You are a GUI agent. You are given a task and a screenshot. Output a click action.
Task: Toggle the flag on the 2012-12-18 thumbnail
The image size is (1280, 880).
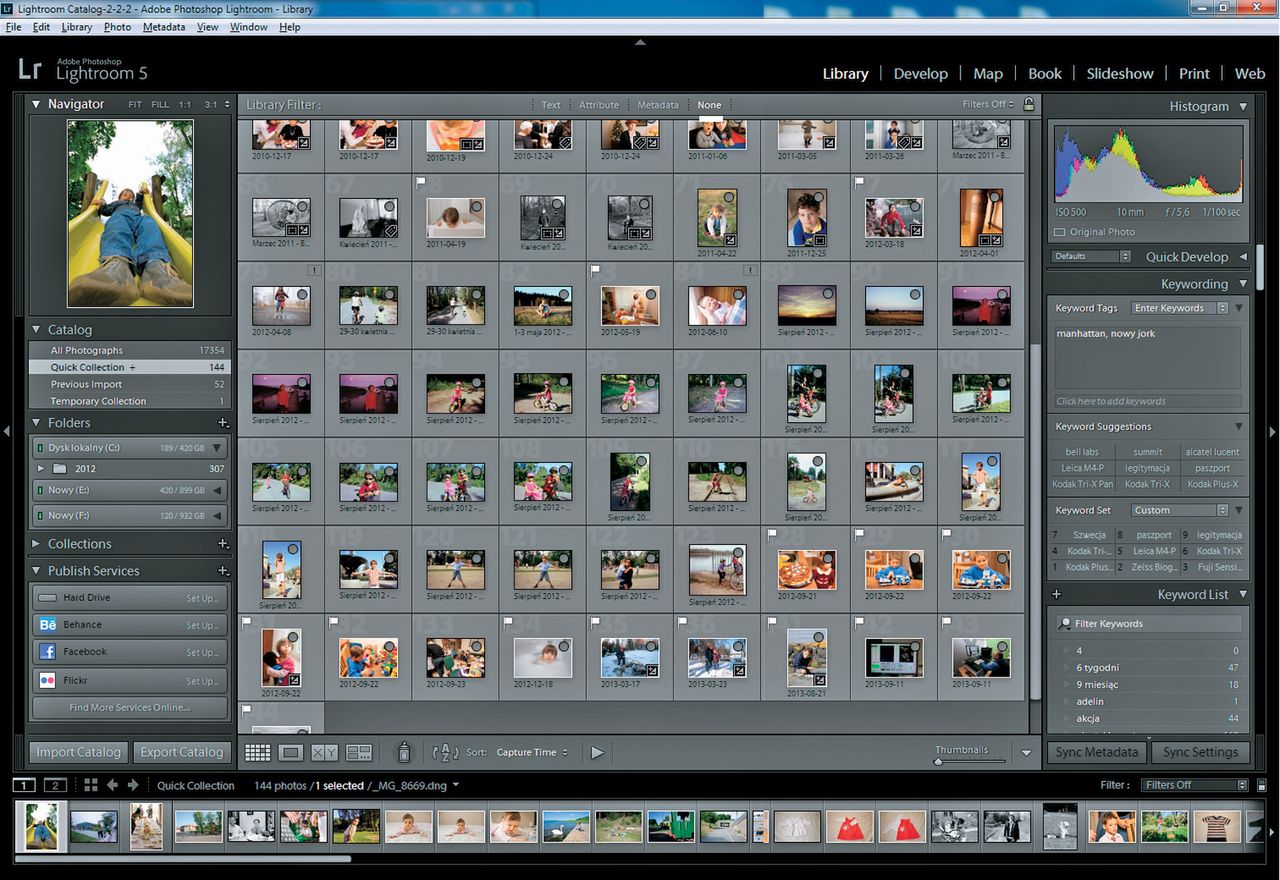(x=508, y=622)
